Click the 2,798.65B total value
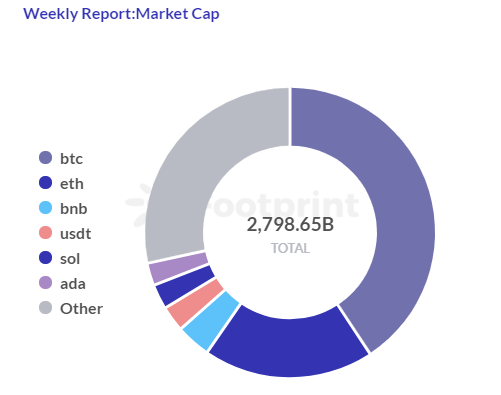The image size is (501, 395). coord(290,224)
